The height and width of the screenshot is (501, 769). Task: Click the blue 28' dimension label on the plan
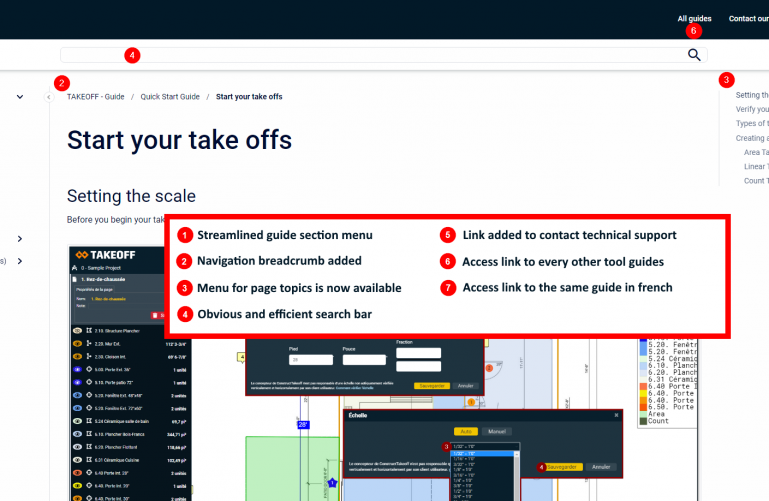pyautogui.click(x=303, y=425)
